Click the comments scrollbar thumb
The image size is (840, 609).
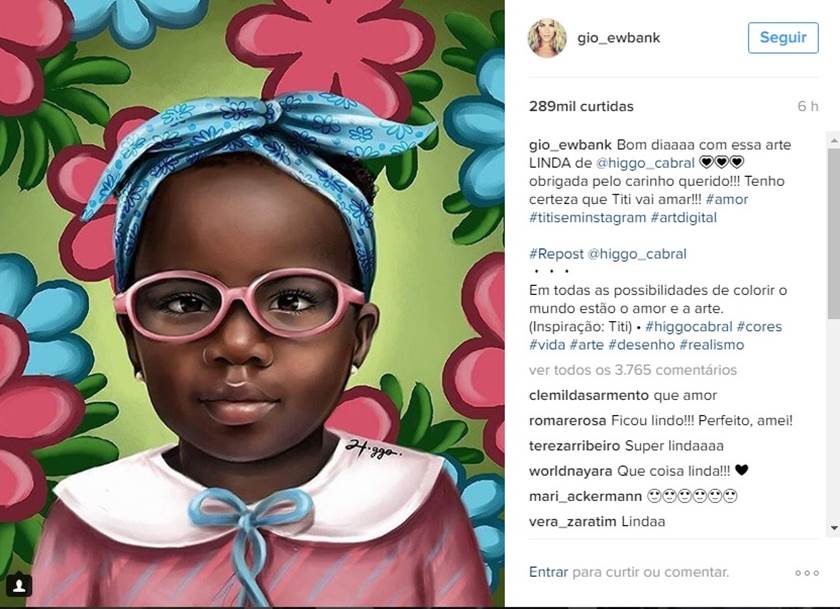pos(834,234)
